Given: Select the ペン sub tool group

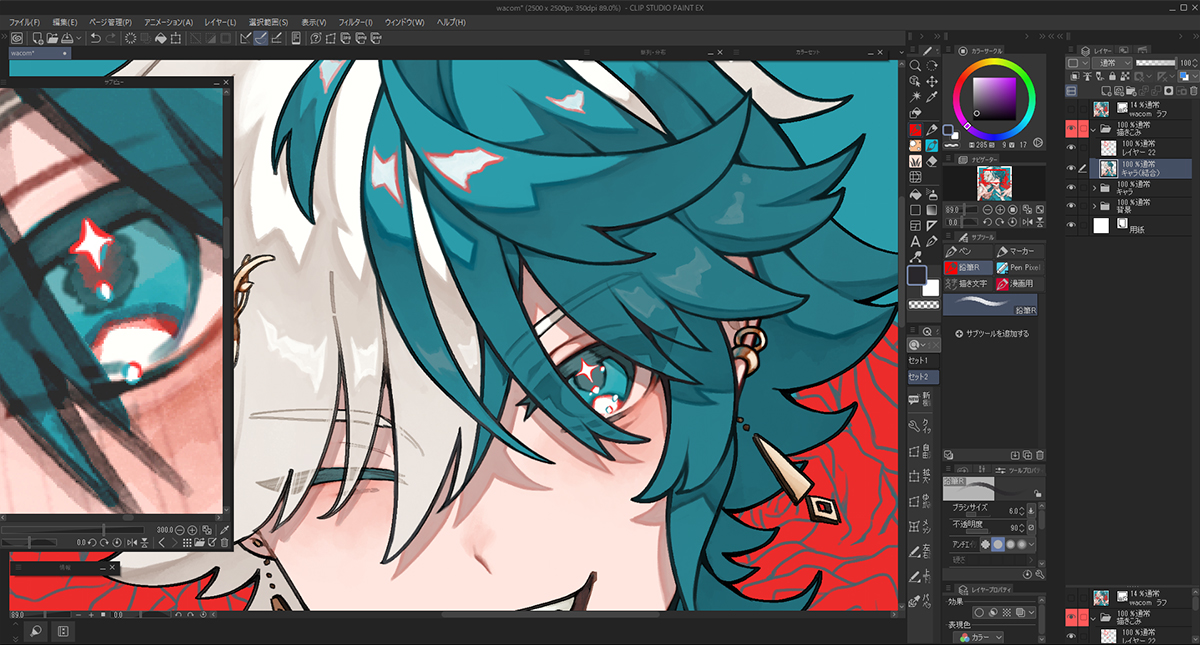Looking at the screenshot, I should coord(969,253).
